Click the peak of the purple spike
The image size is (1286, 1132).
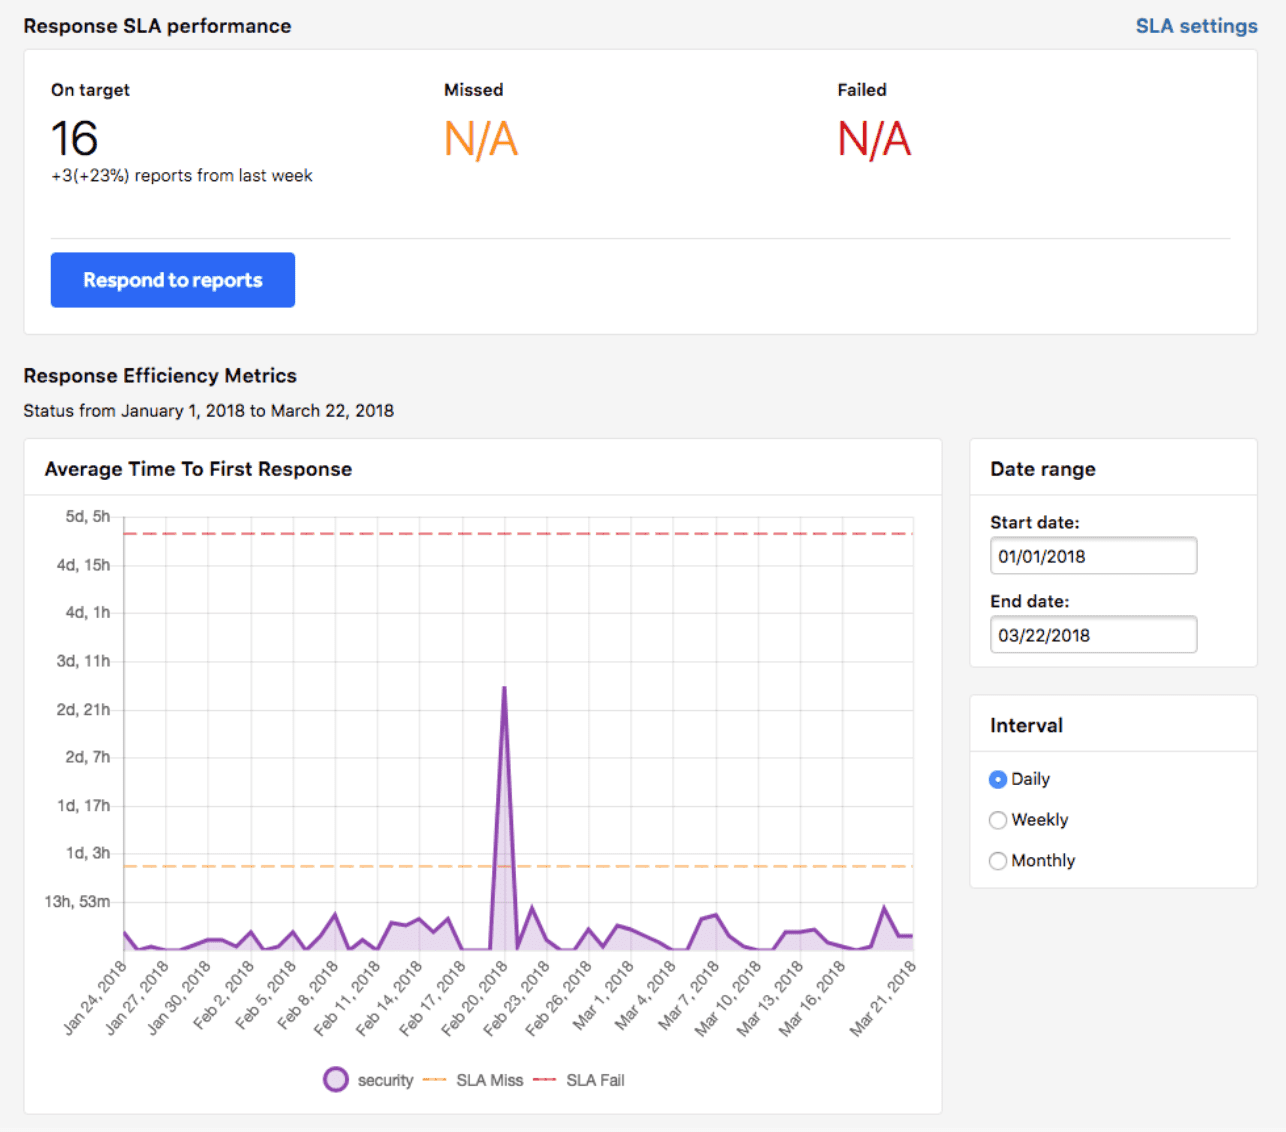pyautogui.click(x=504, y=688)
